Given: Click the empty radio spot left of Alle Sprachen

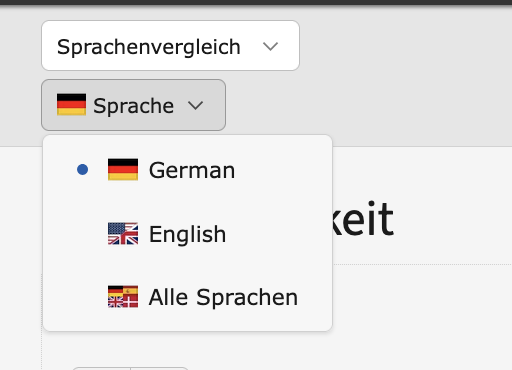Looking at the screenshot, I should (82, 297).
